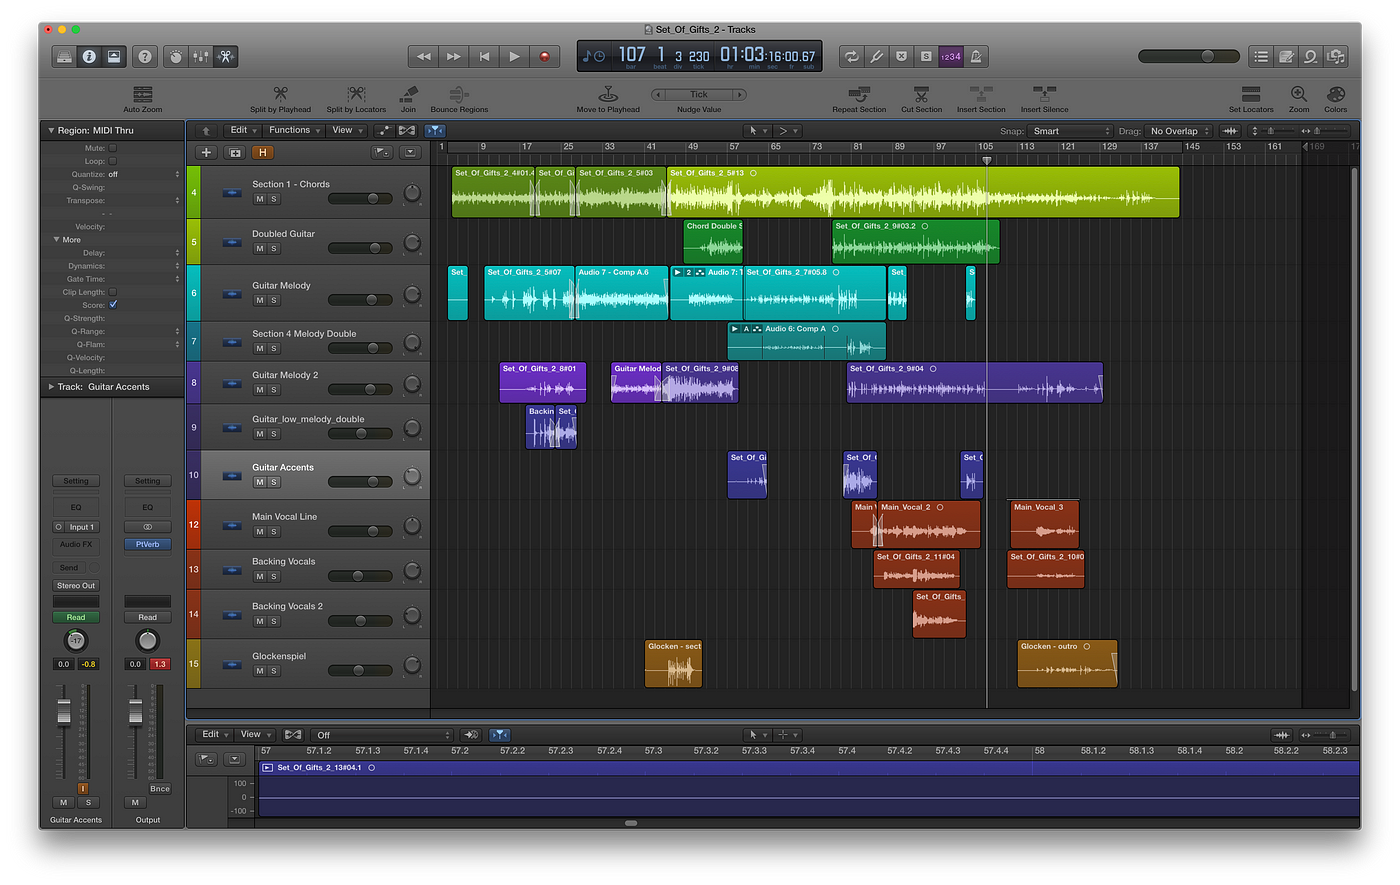Click the Guitar Accents channel strip volume fader
Image resolution: width=1400 pixels, height=885 pixels.
64,710
